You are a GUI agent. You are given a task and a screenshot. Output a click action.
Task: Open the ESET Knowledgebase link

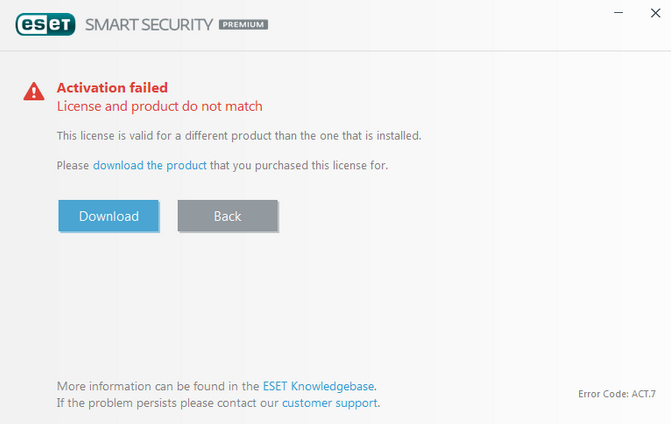(x=319, y=385)
